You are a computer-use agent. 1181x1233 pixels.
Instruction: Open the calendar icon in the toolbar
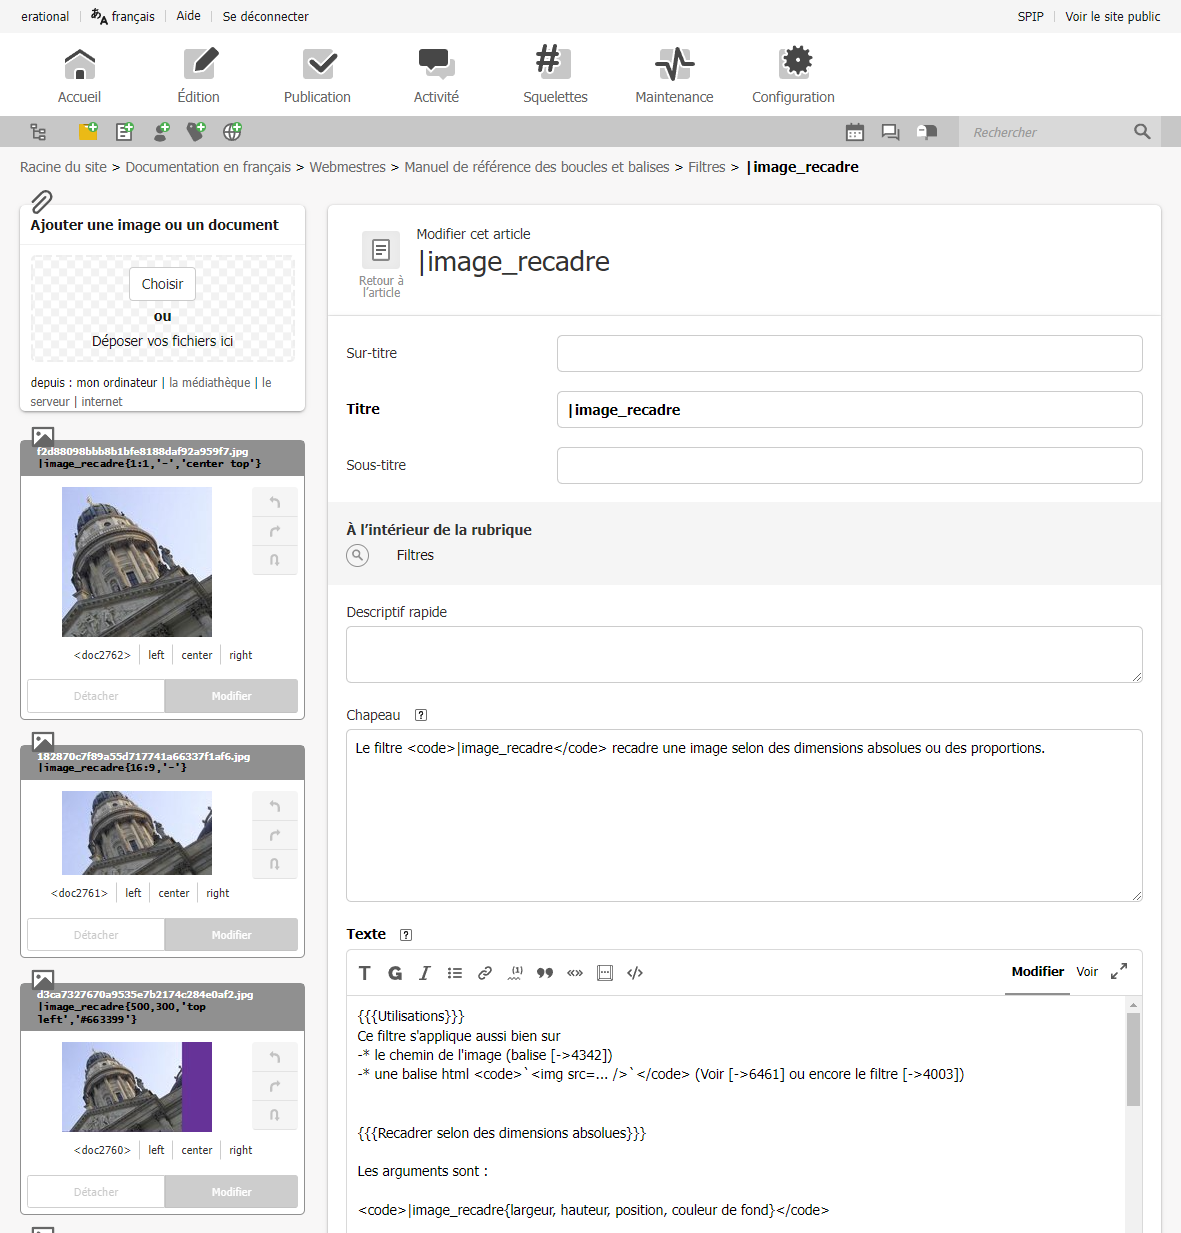pyautogui.click(x=855, y=132)
